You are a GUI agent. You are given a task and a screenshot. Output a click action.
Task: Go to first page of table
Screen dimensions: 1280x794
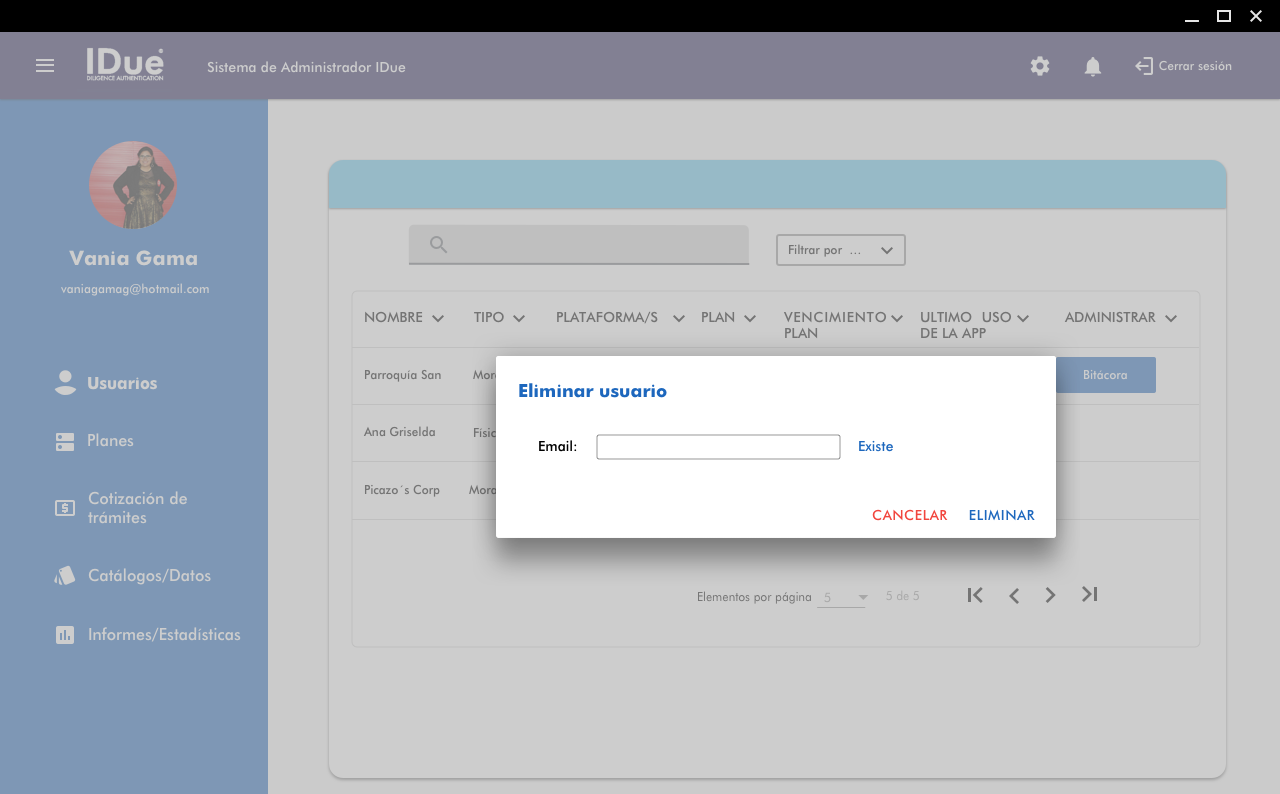(x=975, y=595)
